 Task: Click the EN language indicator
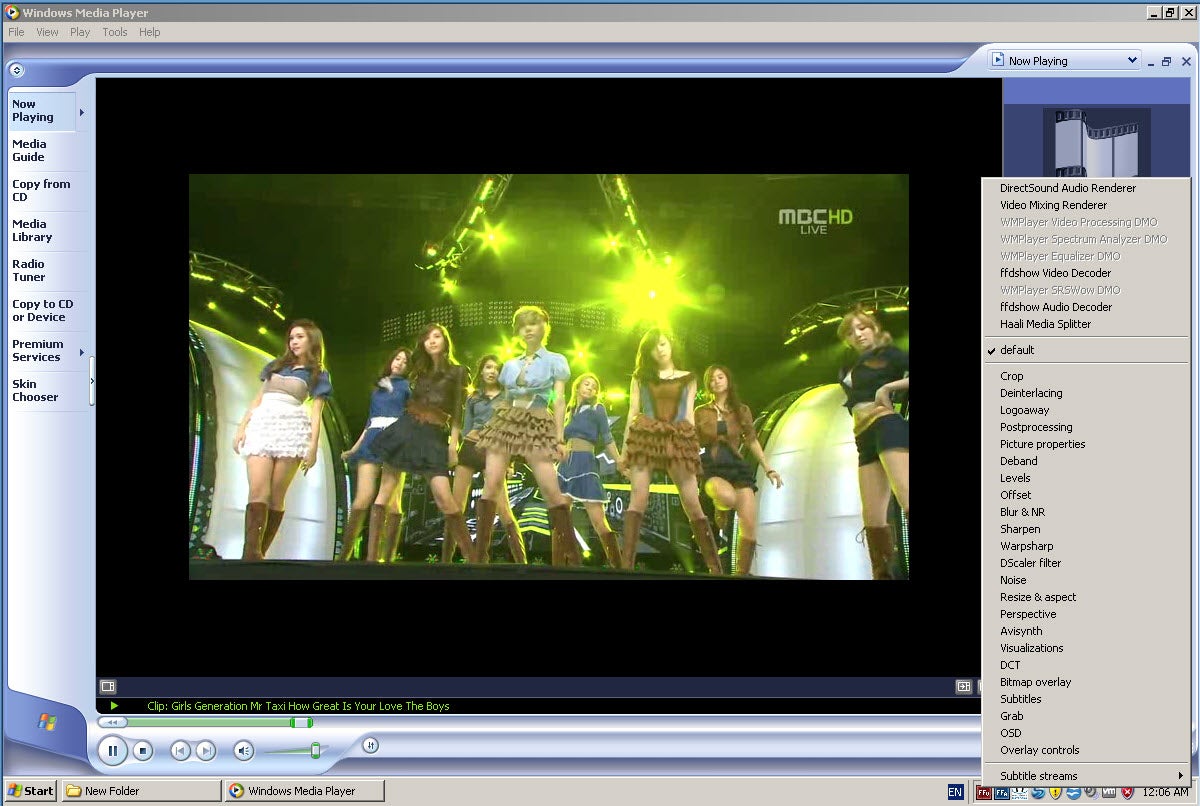[955, 792]
